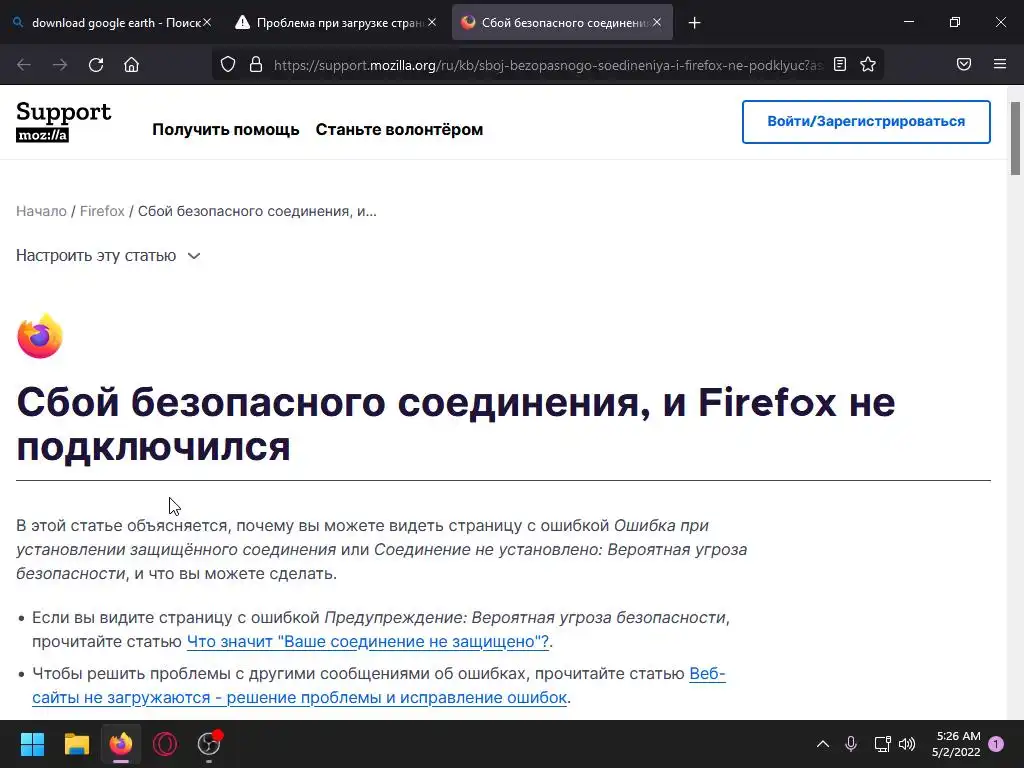
Task: Follow 'Начало' breadcrumb link
Action: pos(41,211)
